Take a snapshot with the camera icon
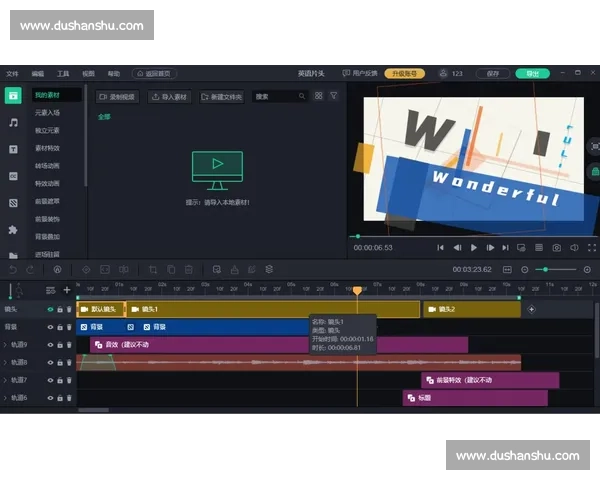 [x=556, y=247]
